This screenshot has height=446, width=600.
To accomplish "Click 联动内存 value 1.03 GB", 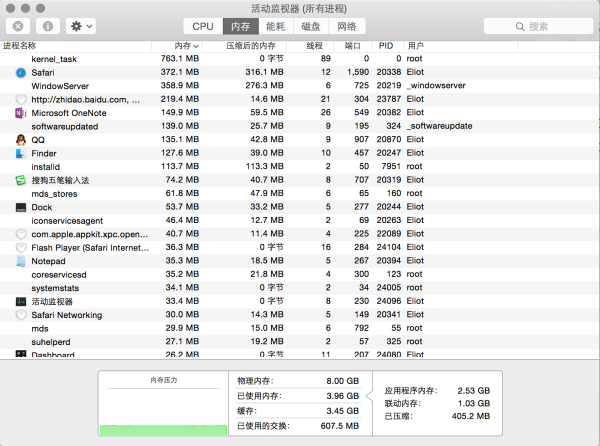I will click(x=474, y=403).
